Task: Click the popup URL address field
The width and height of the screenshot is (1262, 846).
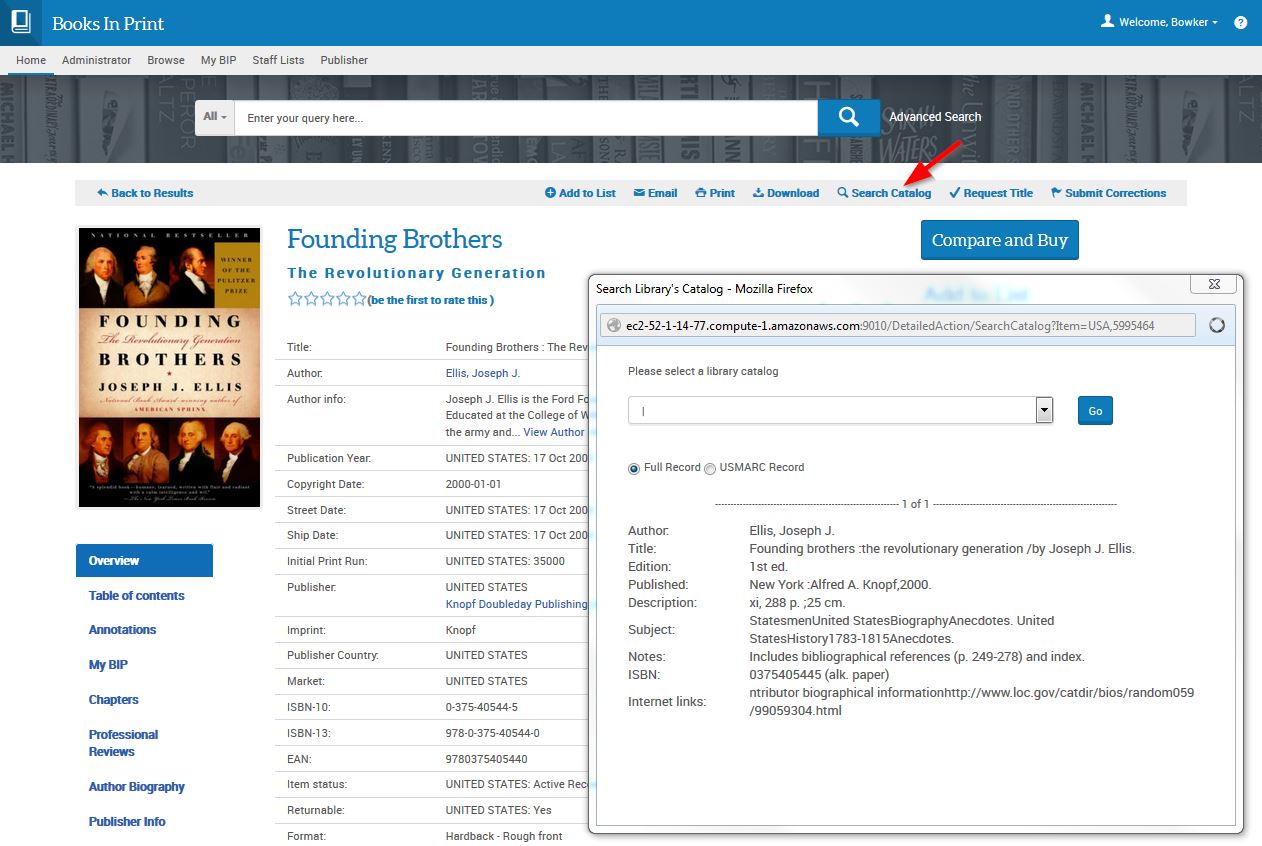Action: [898, 325]
